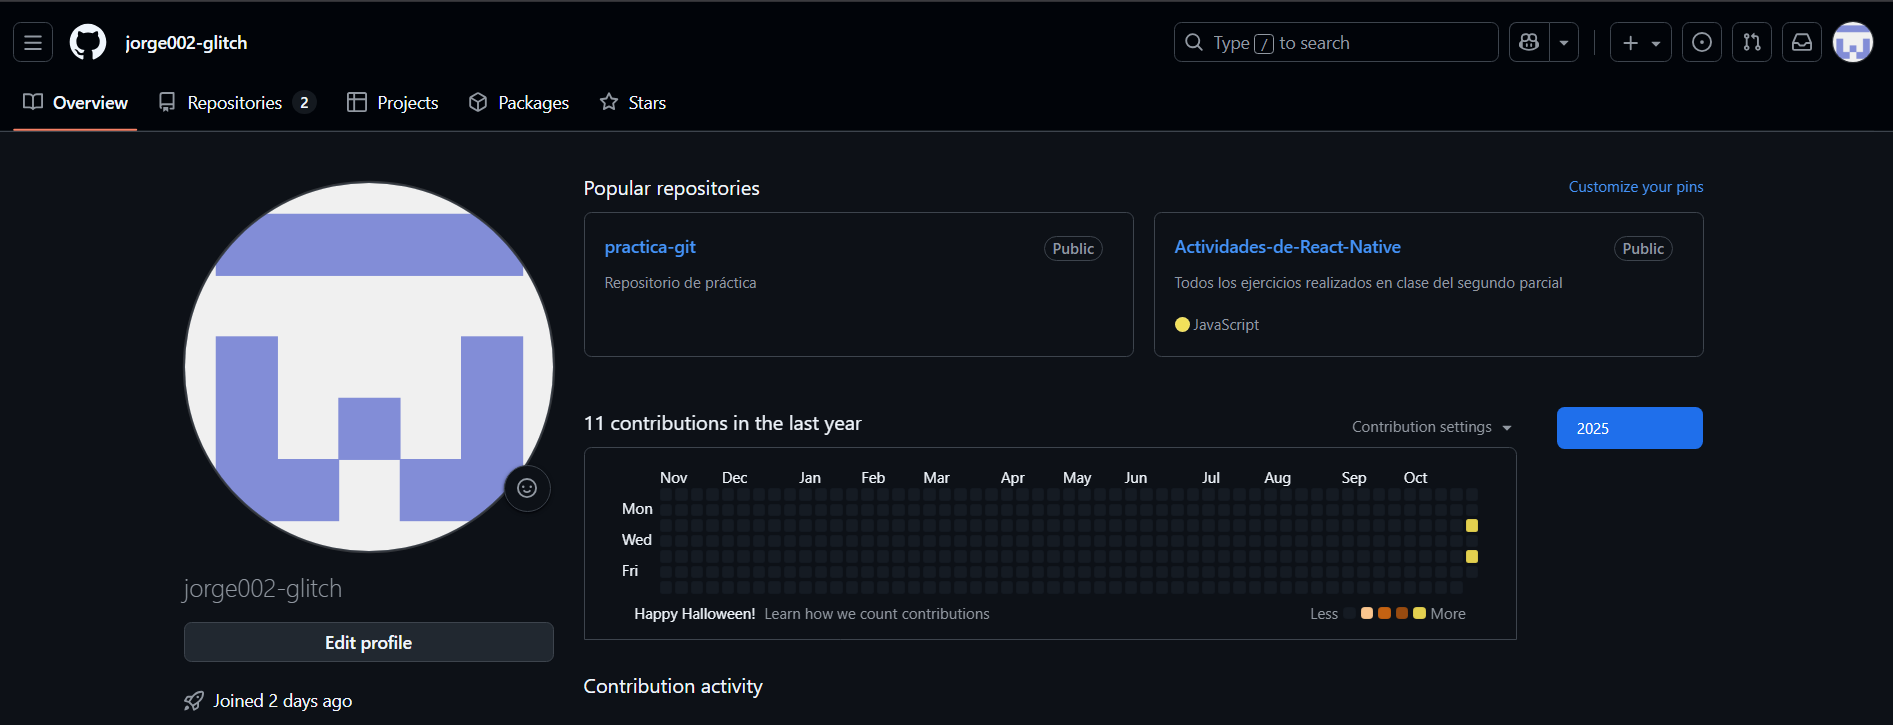Click the Customize your pins link
Viewport: 1893px width, 725px height.
(1635, 187)
